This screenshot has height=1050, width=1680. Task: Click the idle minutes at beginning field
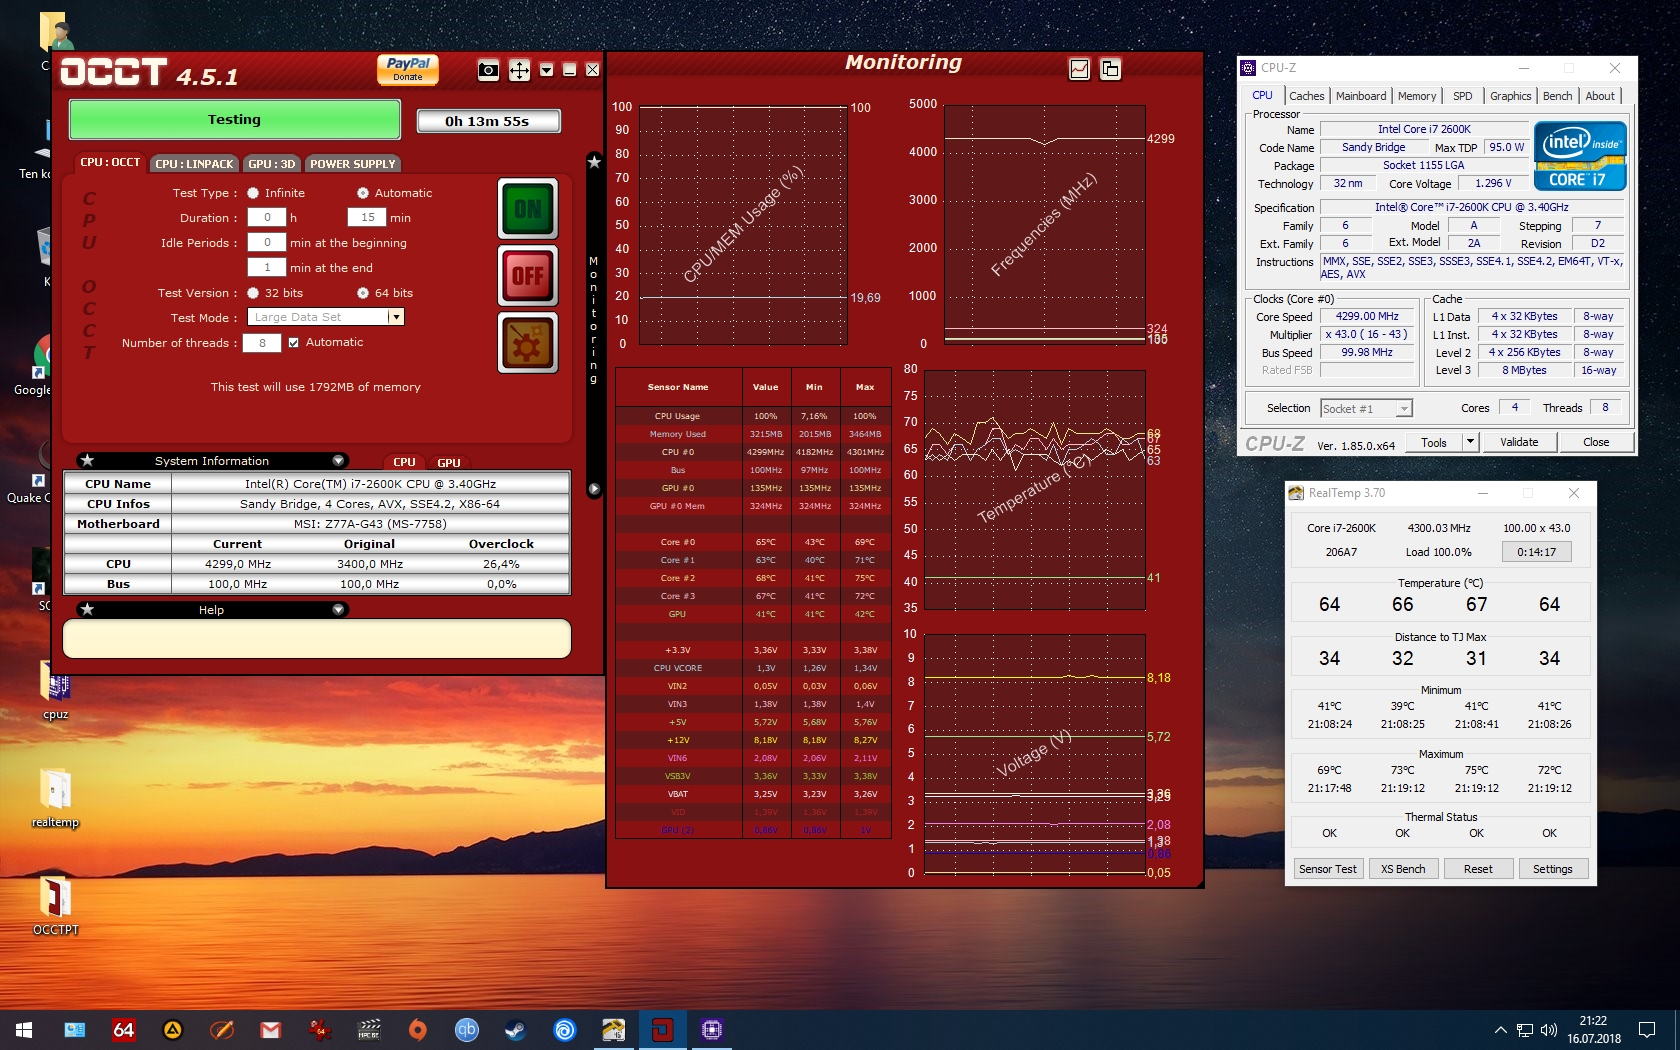click(x=267, y=242)
